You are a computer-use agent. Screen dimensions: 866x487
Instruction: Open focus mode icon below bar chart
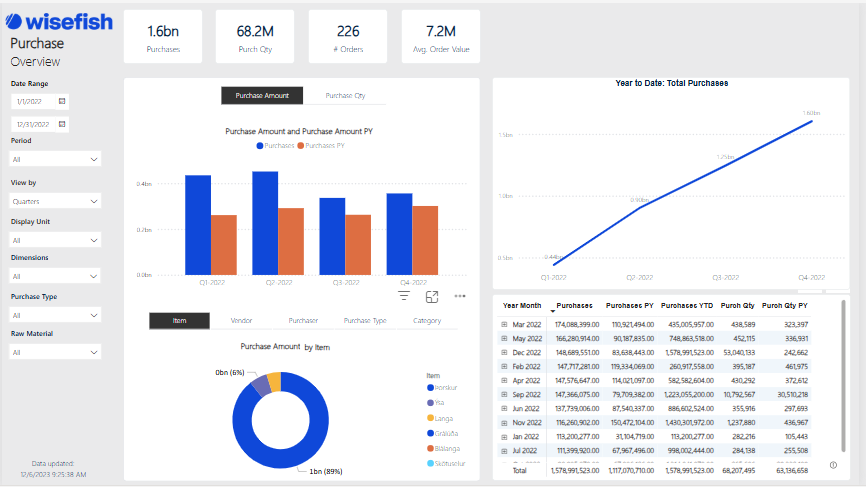(432, 296)
